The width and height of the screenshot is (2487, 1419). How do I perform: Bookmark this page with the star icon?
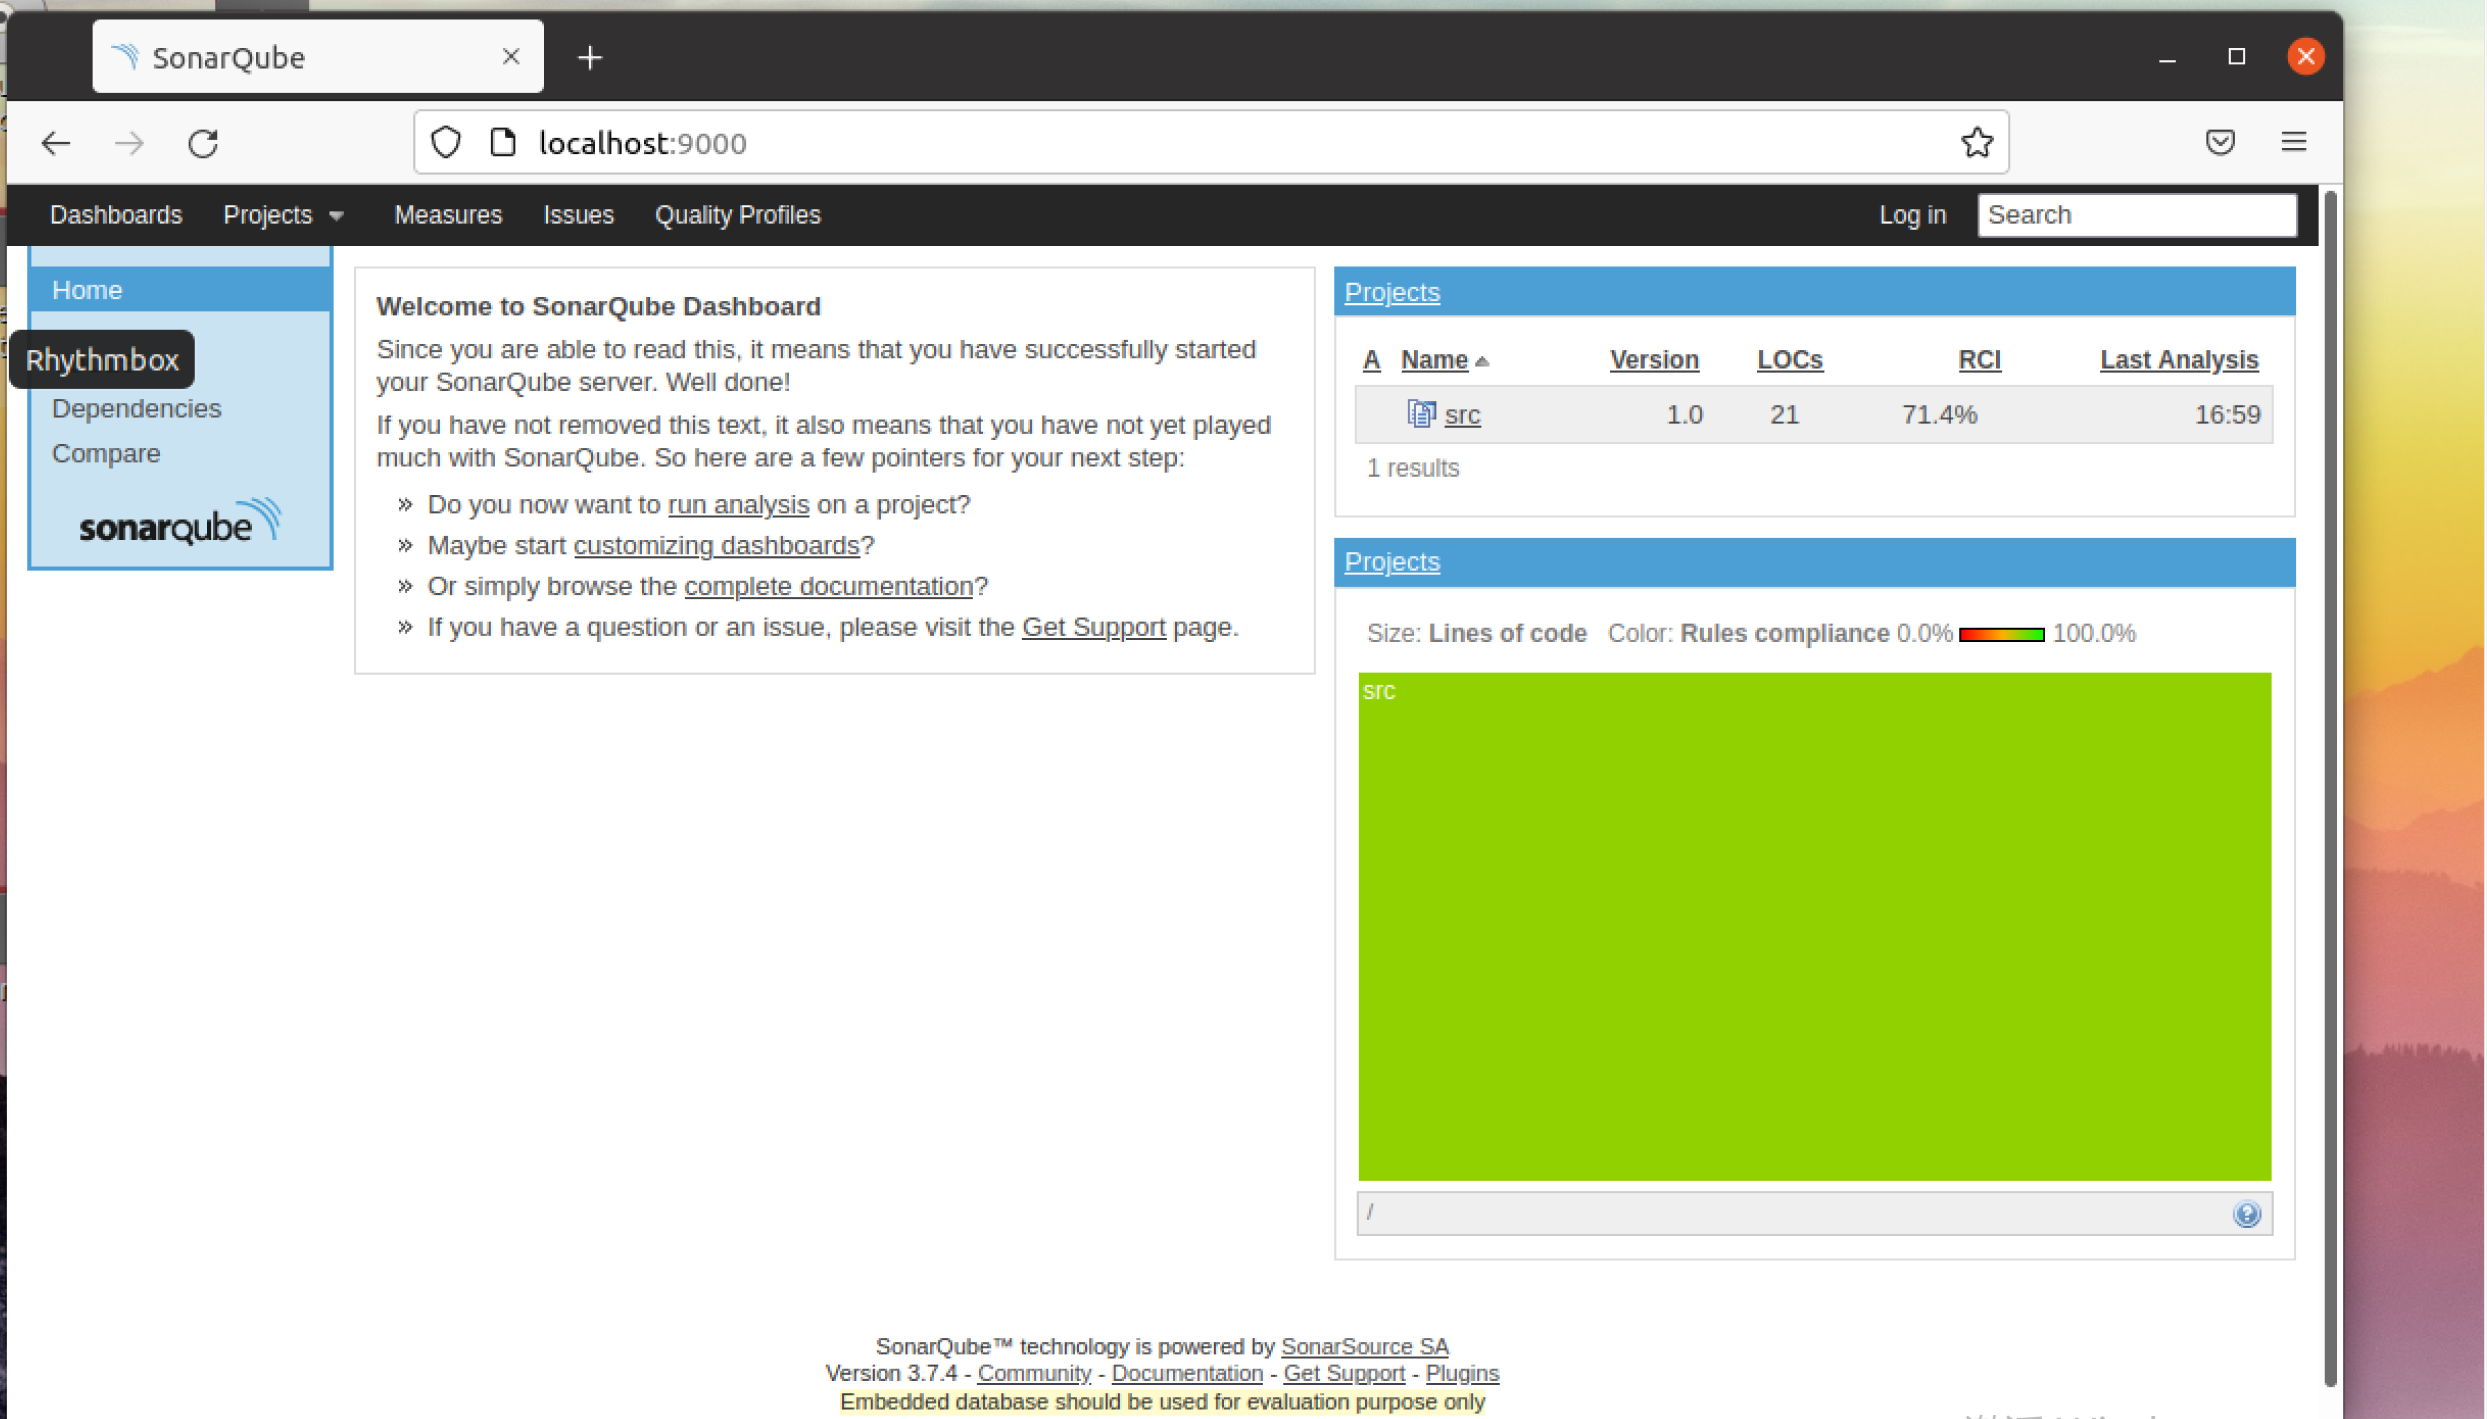point(1976,143)
